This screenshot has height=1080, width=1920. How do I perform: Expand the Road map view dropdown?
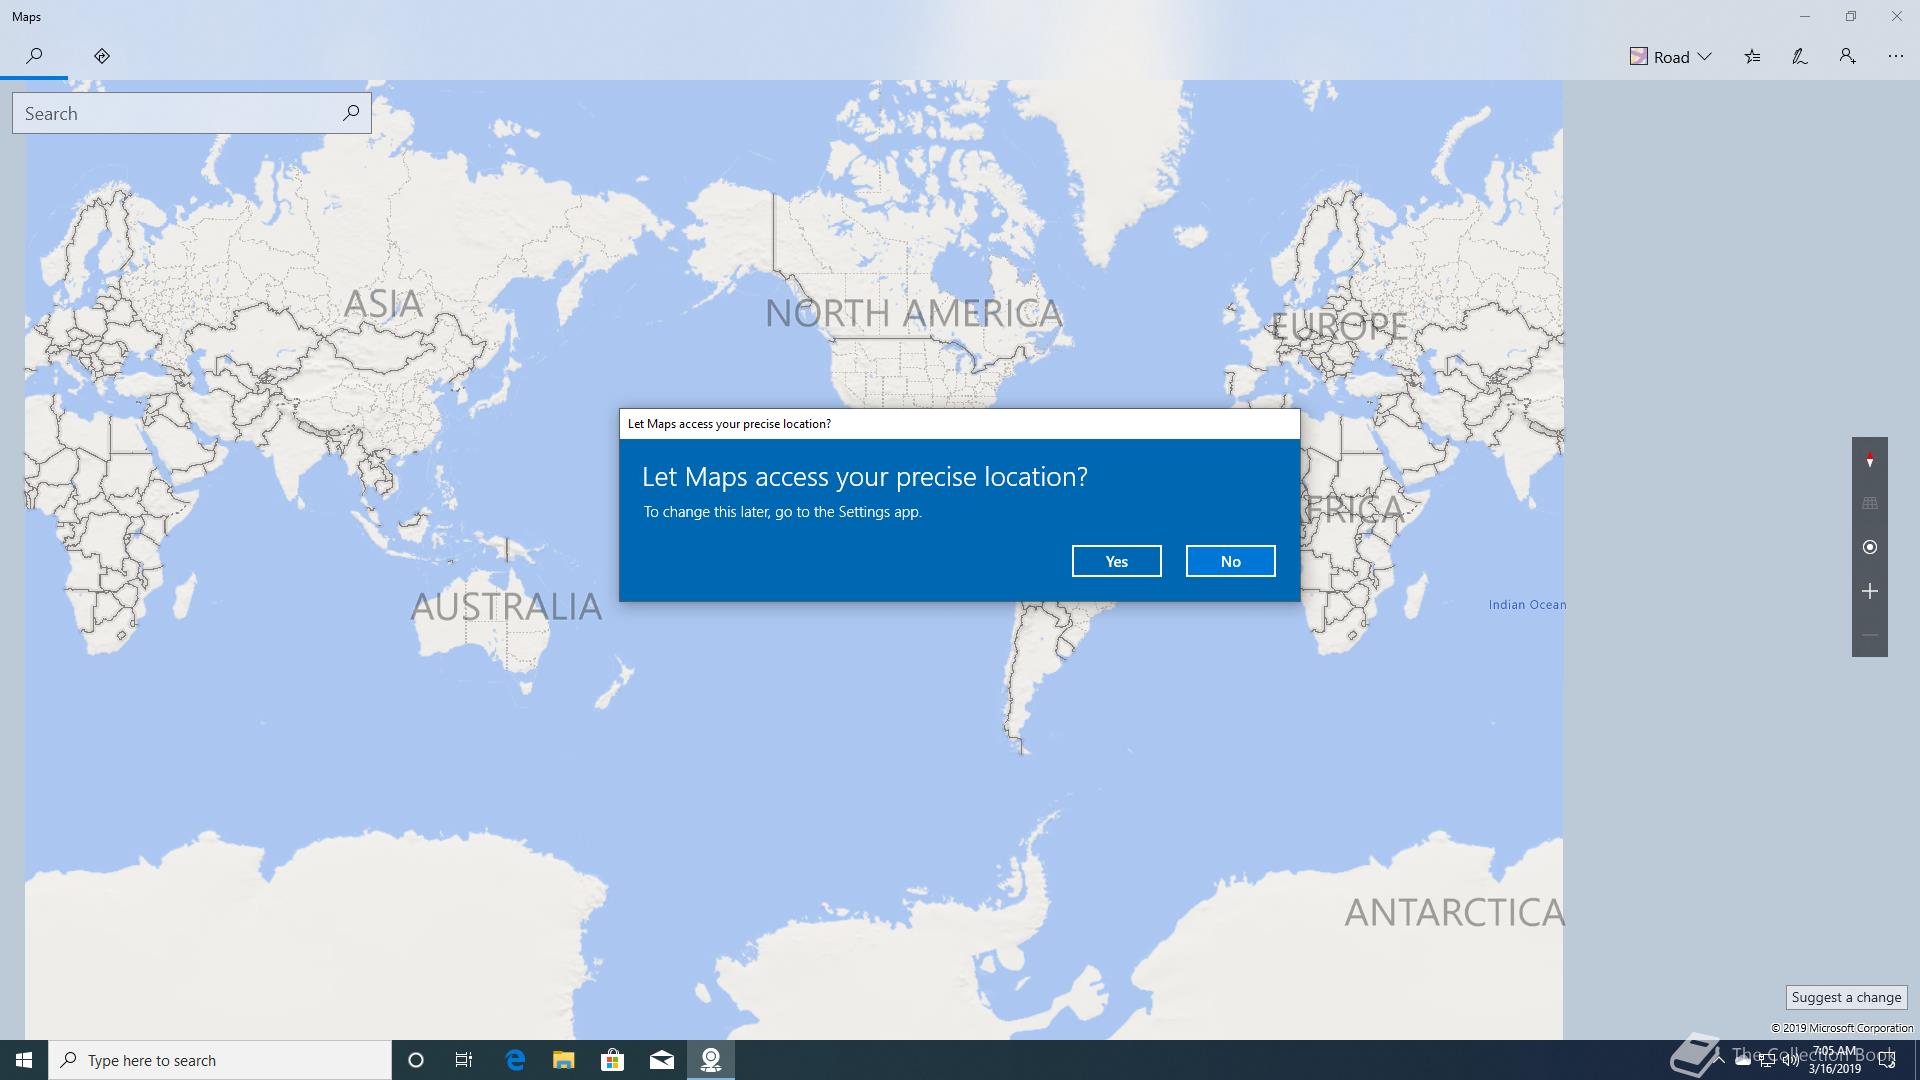click(1671, 57)
